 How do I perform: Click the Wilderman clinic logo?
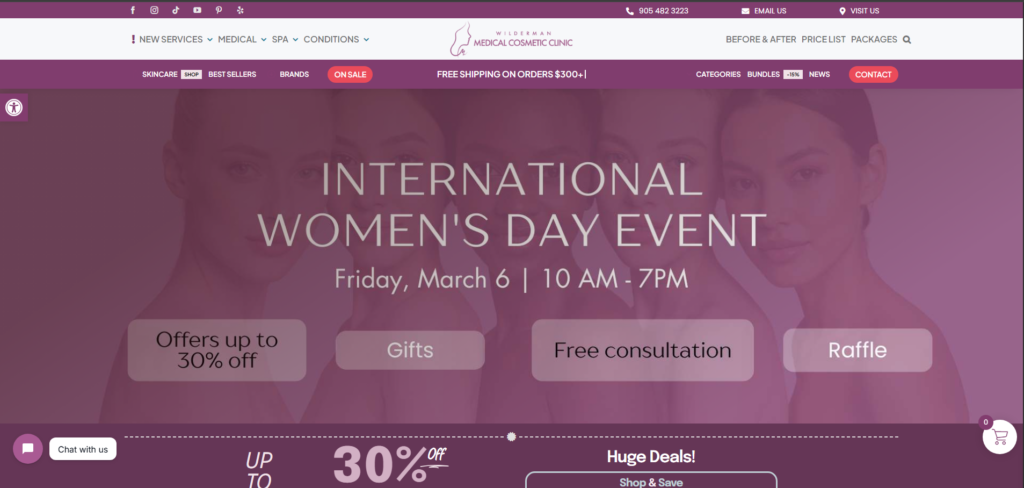click(x=511, y=39)
